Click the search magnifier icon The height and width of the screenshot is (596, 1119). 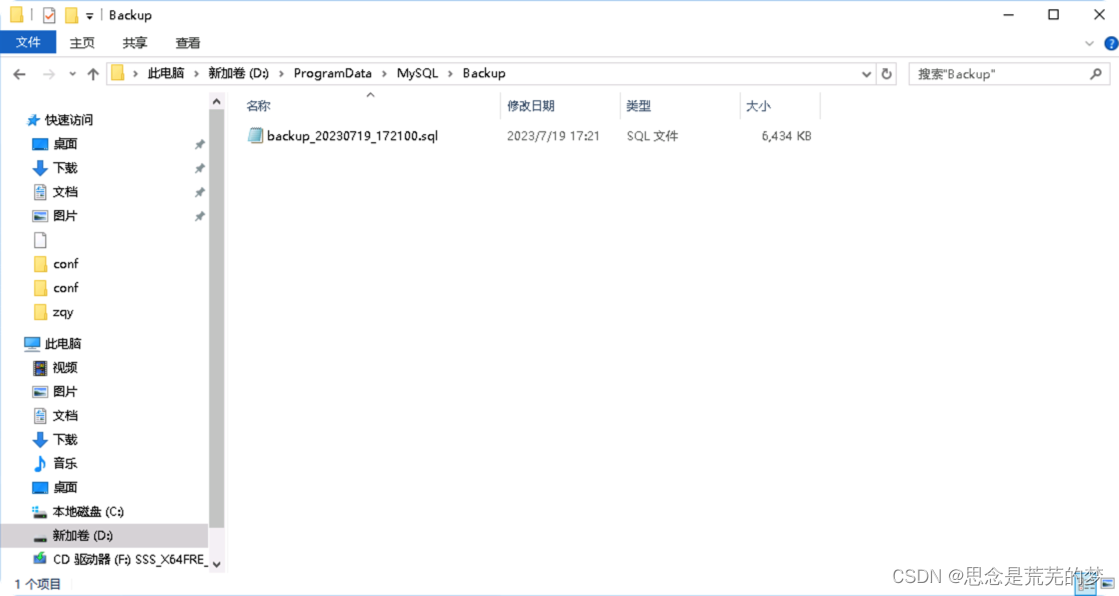click(1096, 74)
